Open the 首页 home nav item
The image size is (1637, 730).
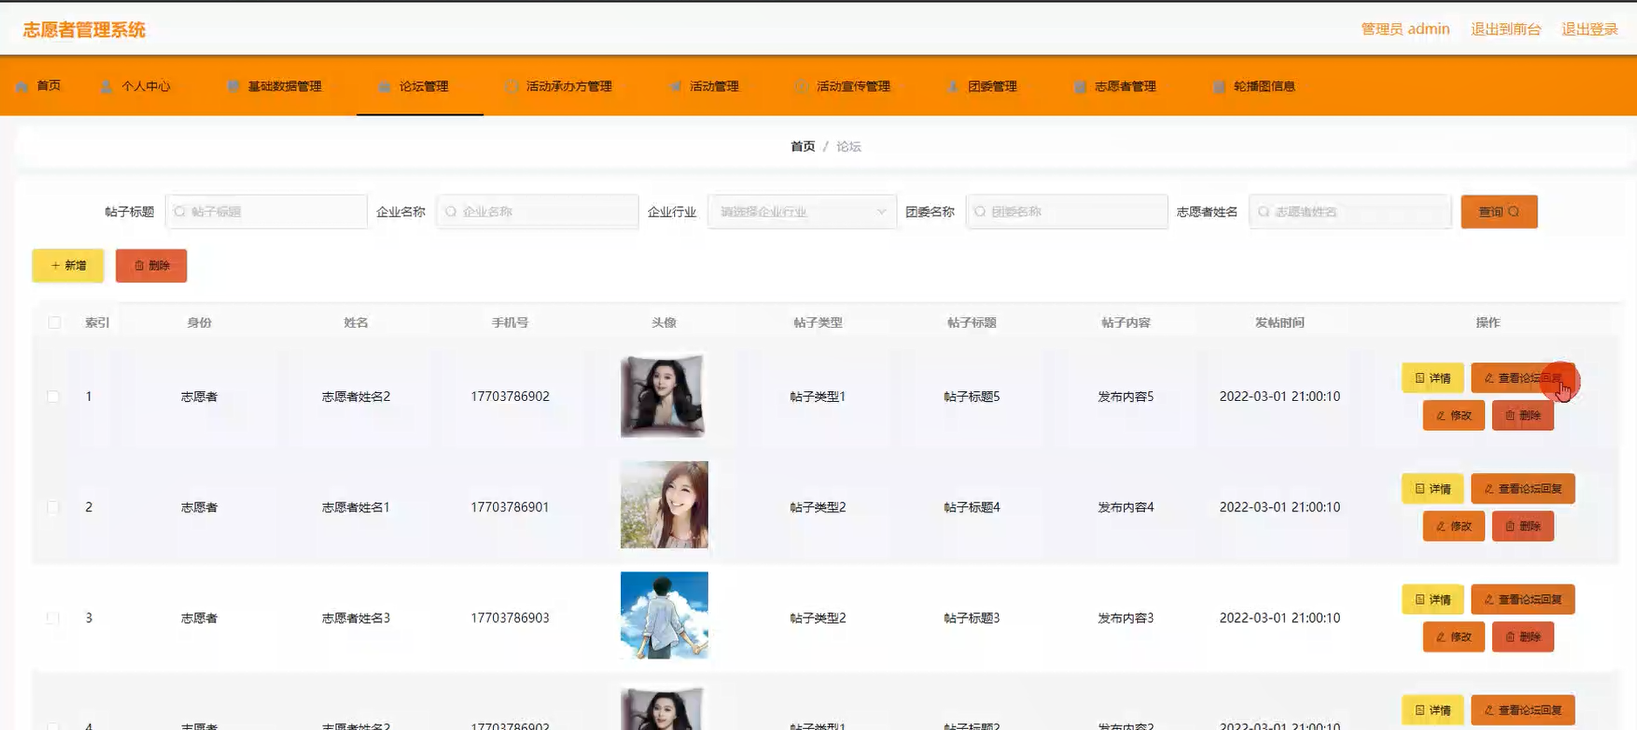(x=39, y=86)
